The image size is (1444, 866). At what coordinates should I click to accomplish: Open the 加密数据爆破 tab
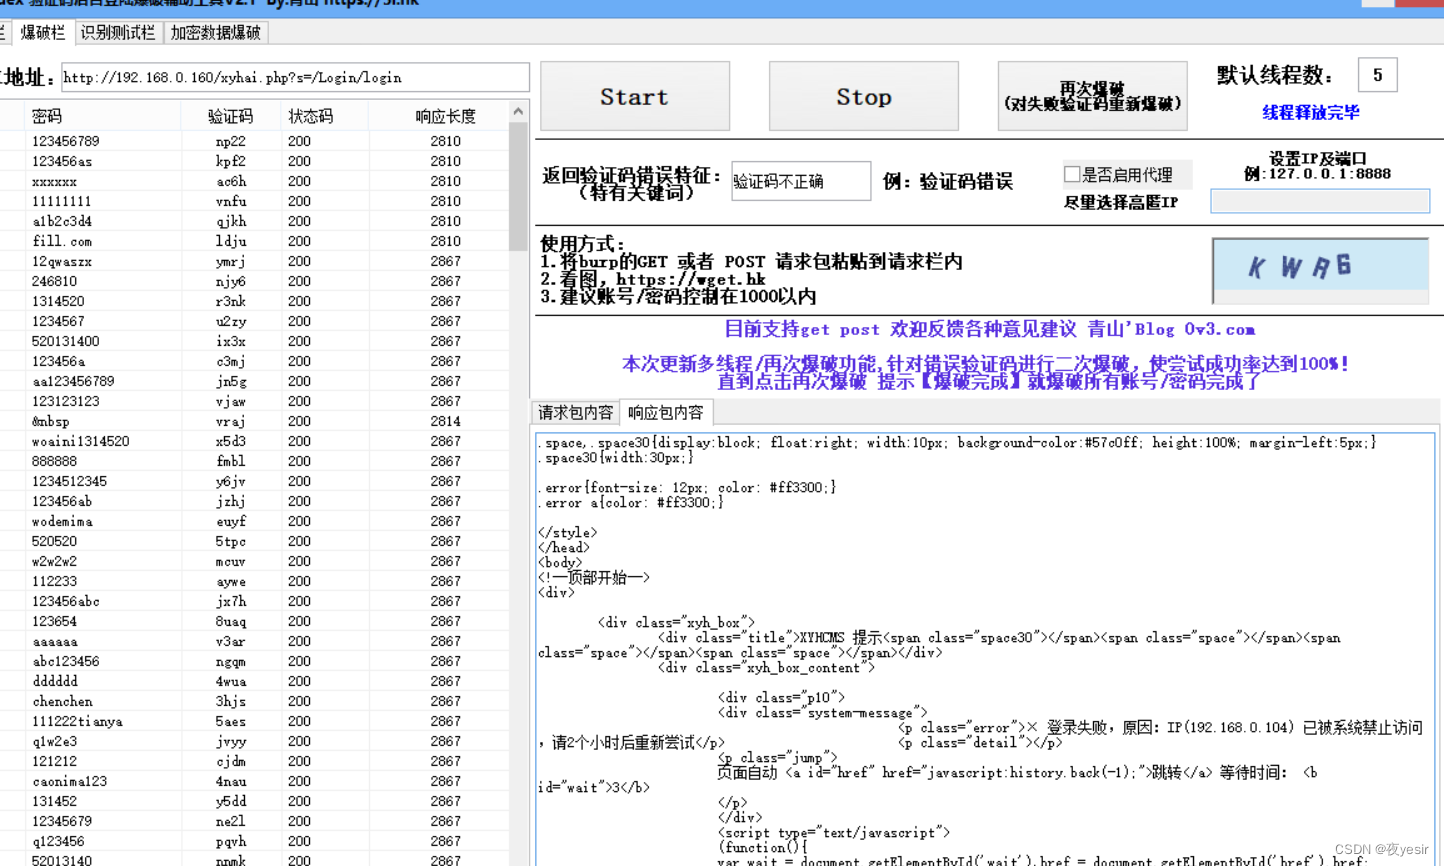coord(215,32)
